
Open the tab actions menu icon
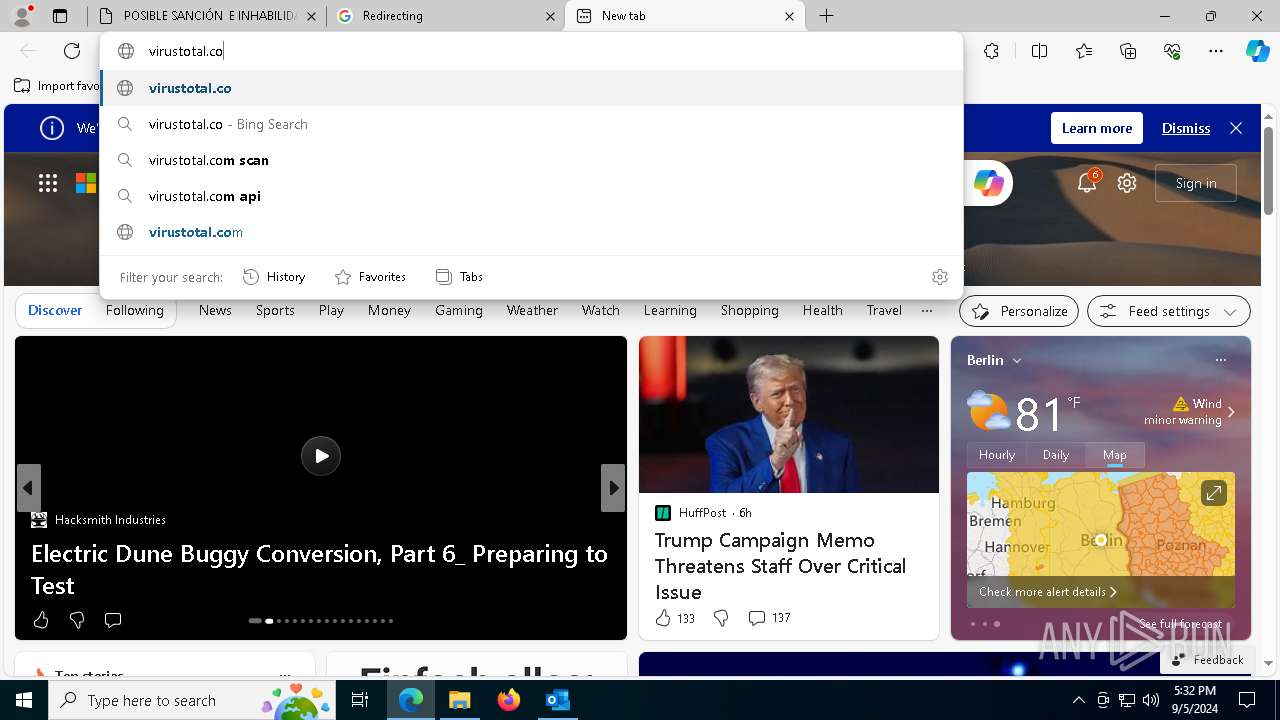coord(60,16)
